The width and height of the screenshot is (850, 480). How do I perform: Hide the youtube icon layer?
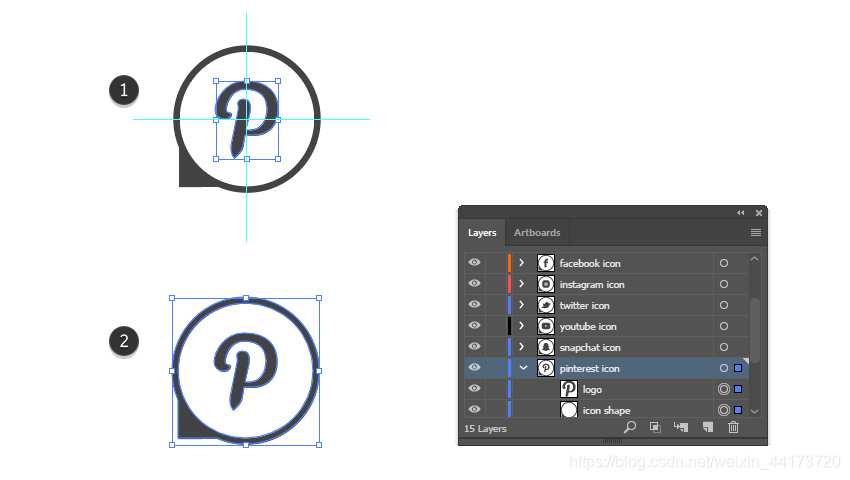tap(474, 326)
